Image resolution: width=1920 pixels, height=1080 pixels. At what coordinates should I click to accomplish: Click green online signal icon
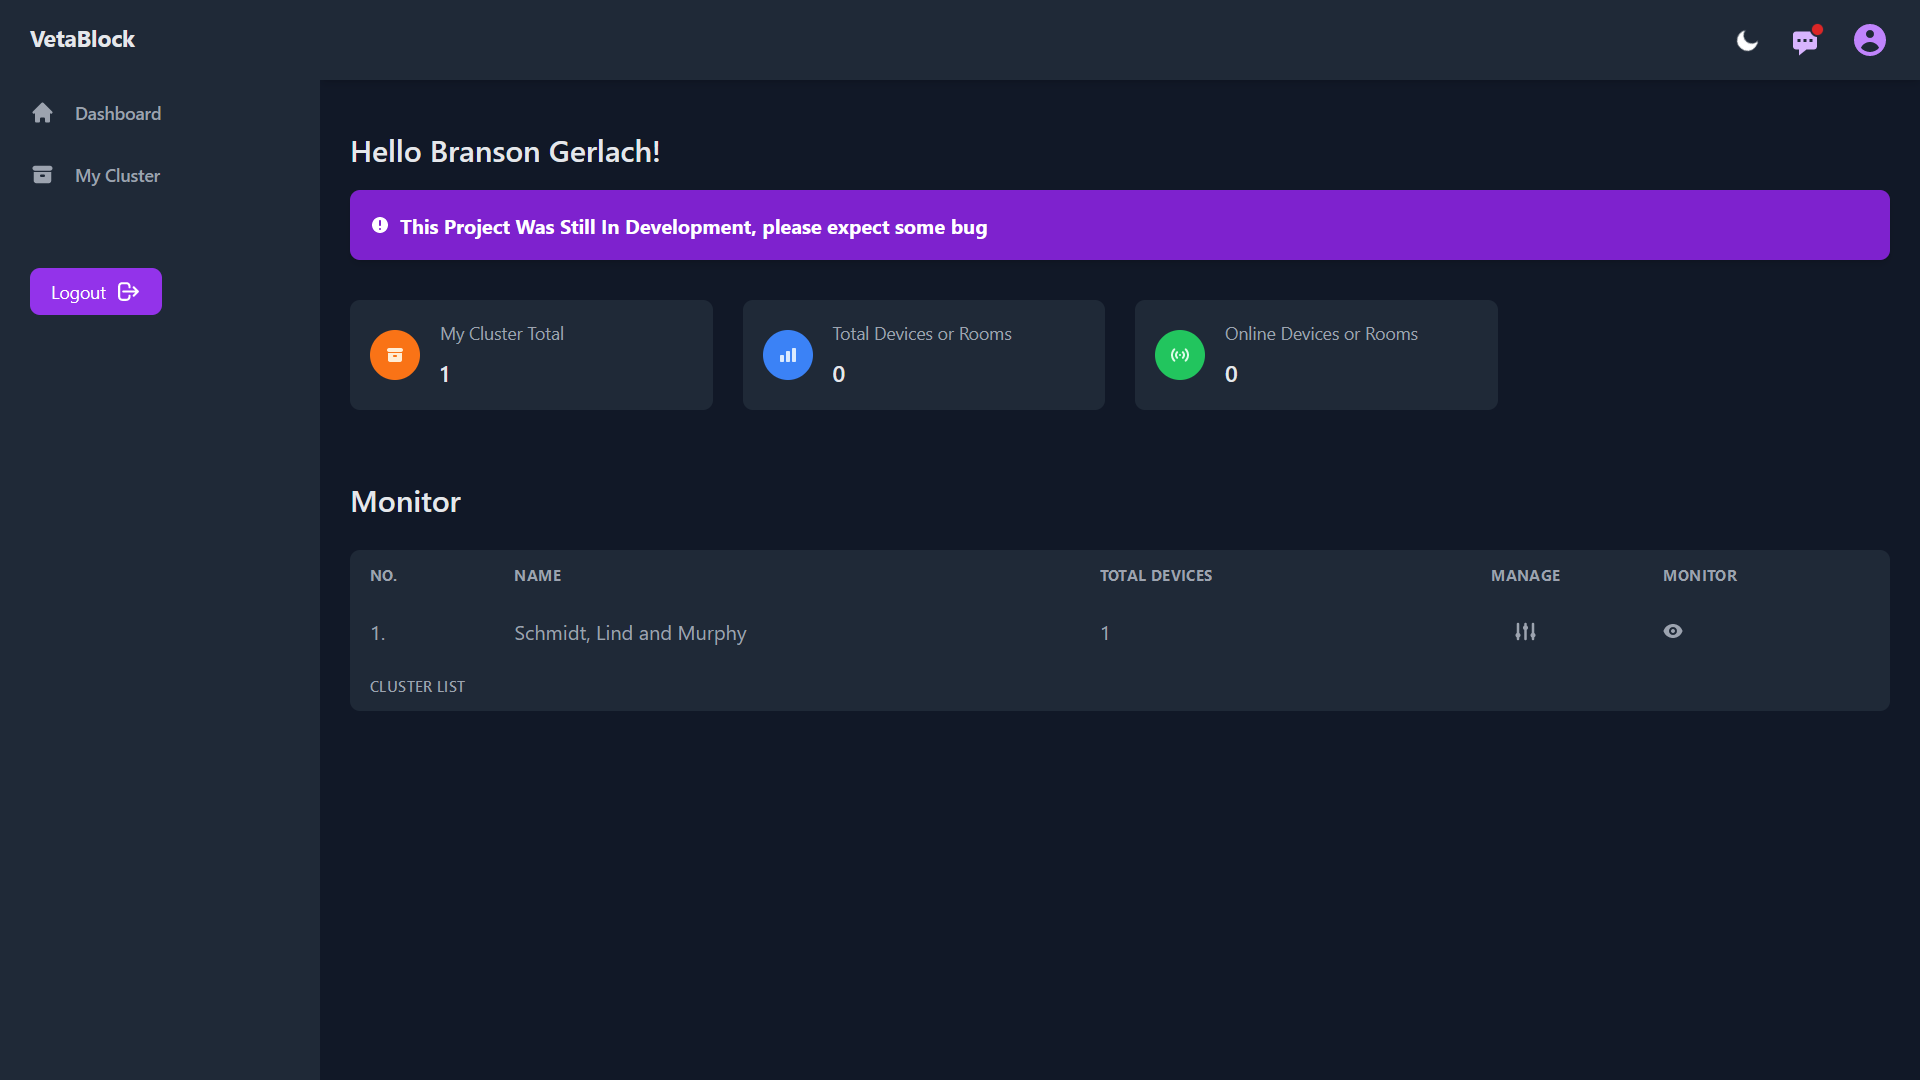click(1180, 355)
